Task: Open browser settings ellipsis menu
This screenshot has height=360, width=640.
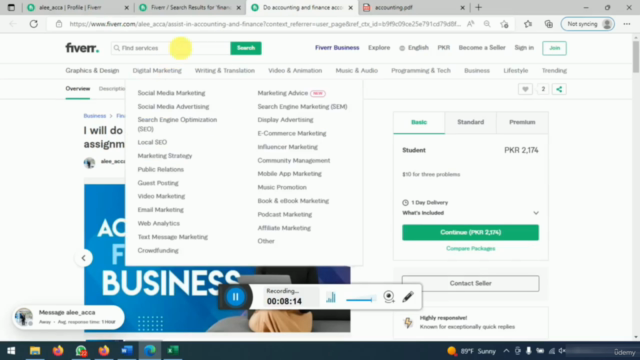Action: pyautogui.click(x=627, y=24)
